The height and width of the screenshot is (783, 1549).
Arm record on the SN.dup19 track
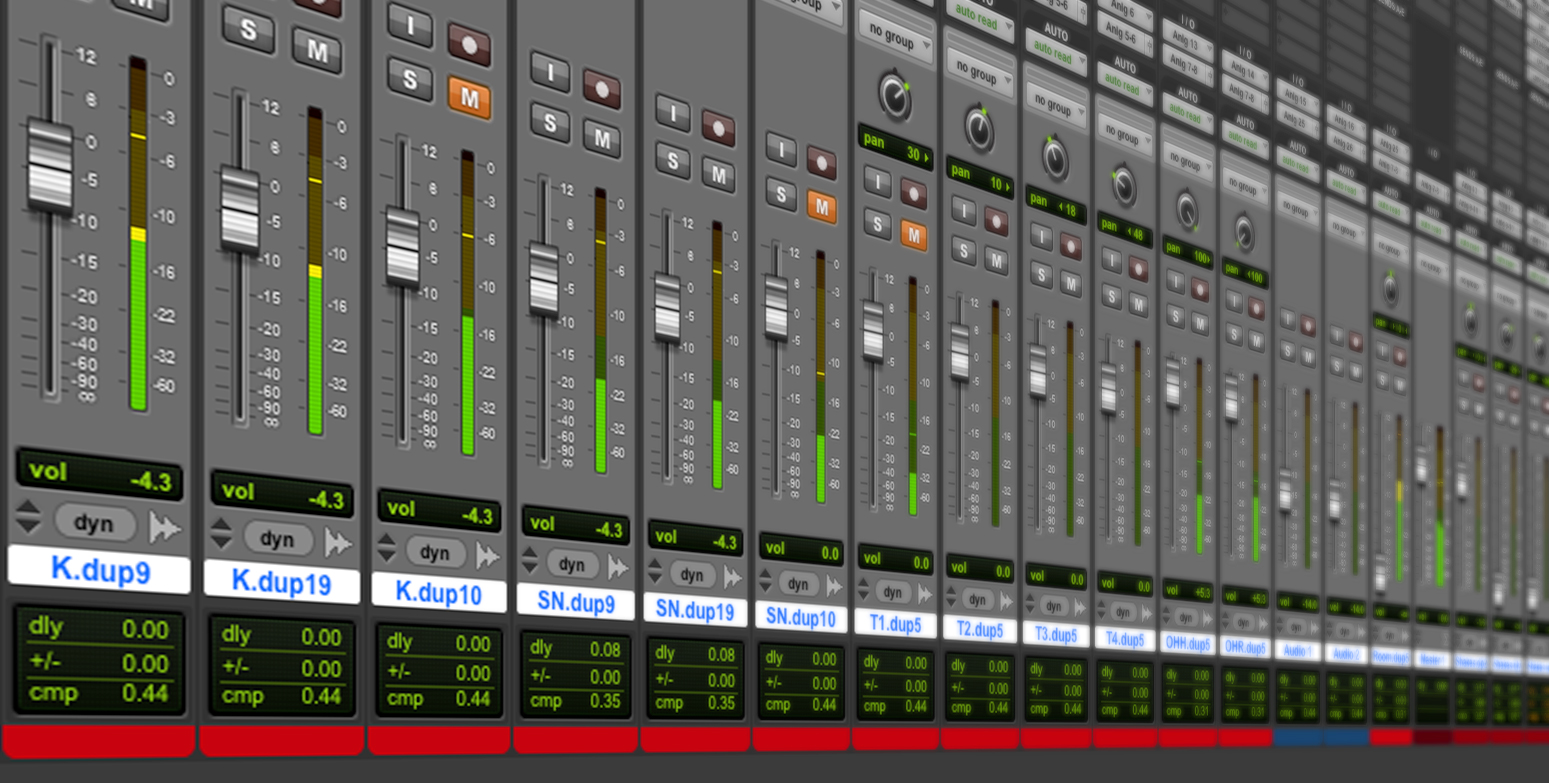(x=718, y=127)
